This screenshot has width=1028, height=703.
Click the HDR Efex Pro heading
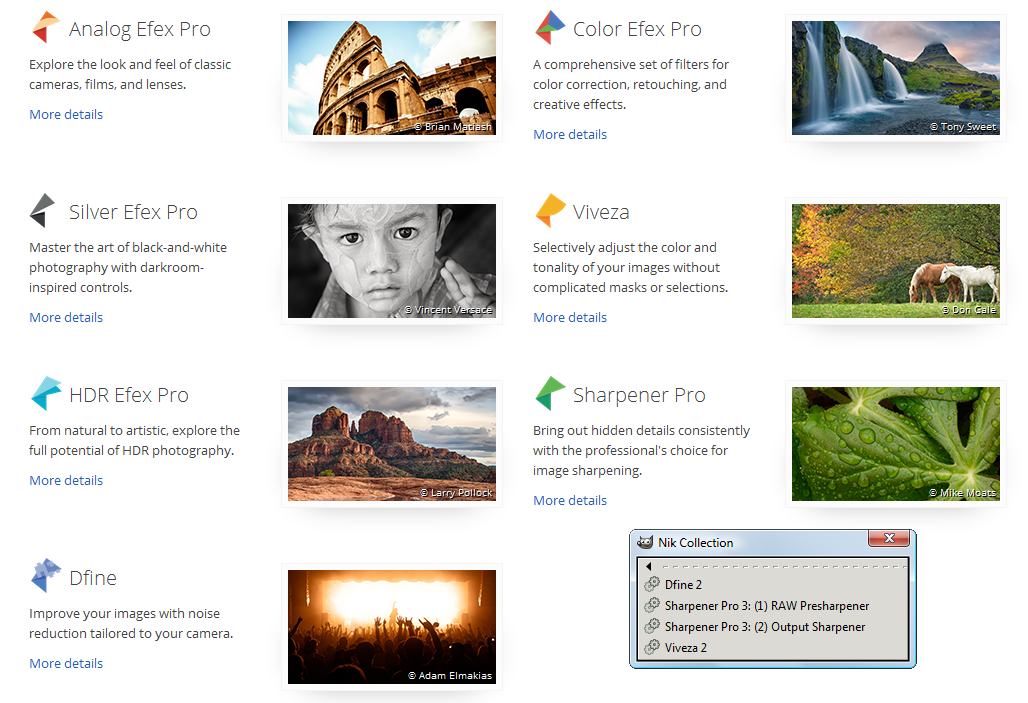coord(129,395)
